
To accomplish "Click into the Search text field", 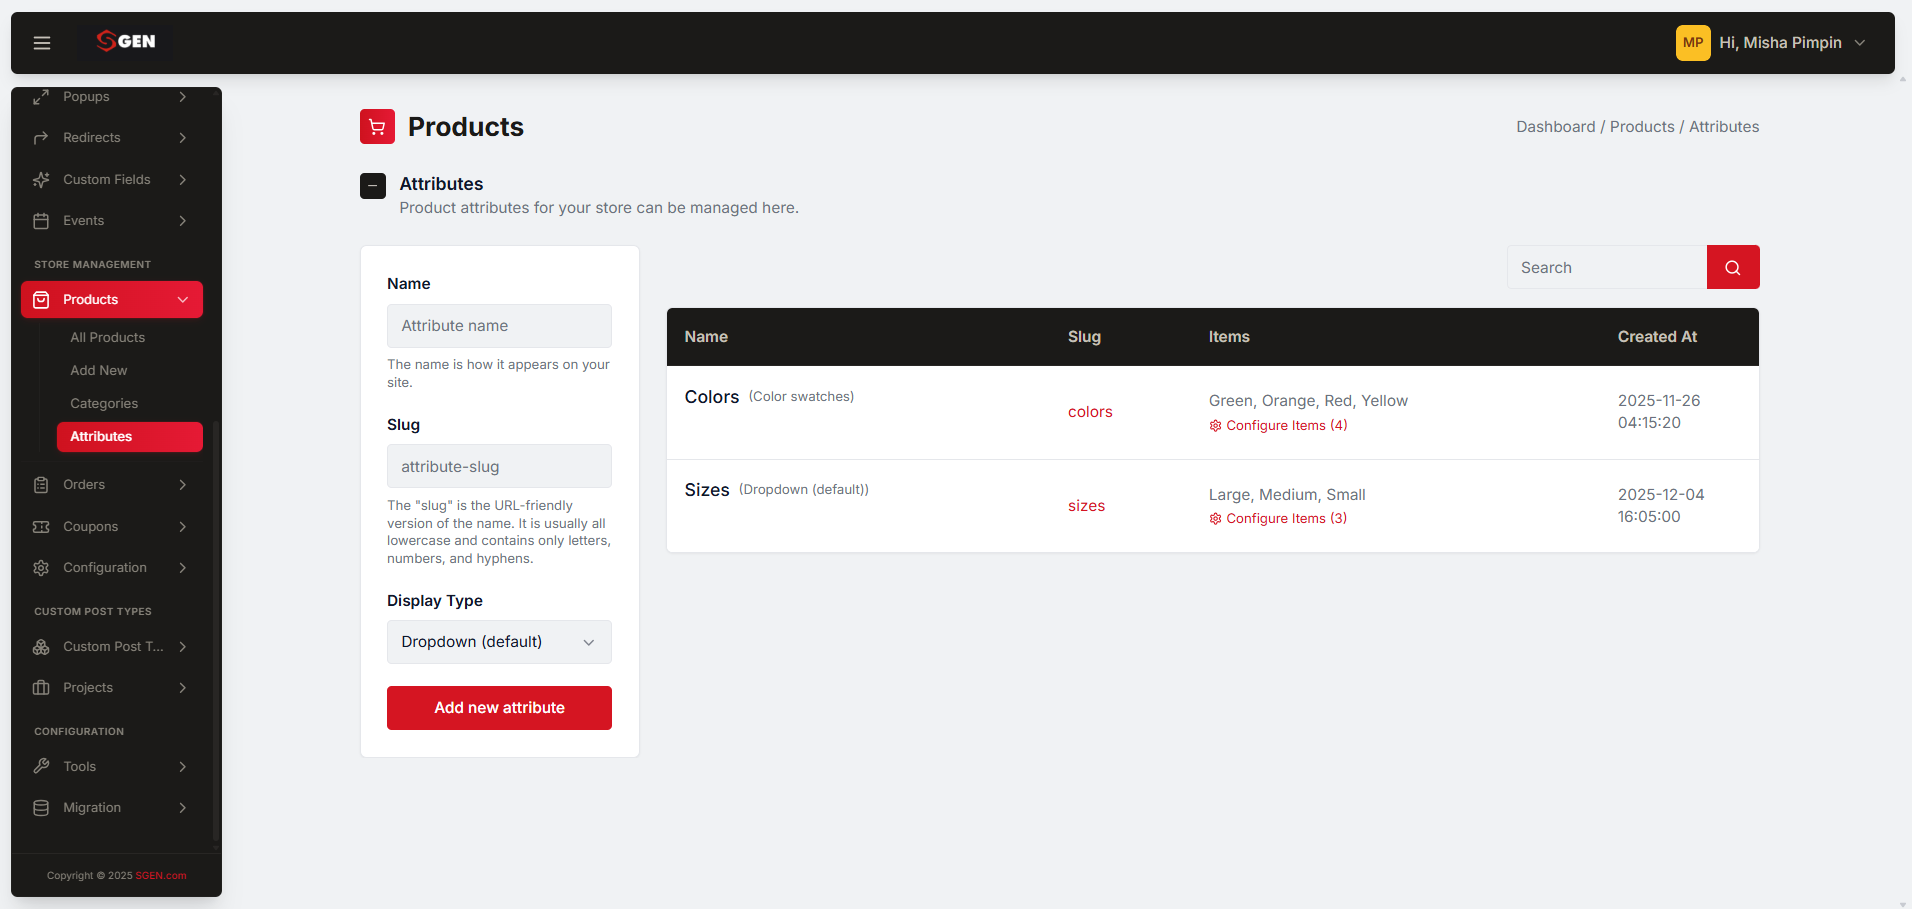I will click(x=1607, y=267).
